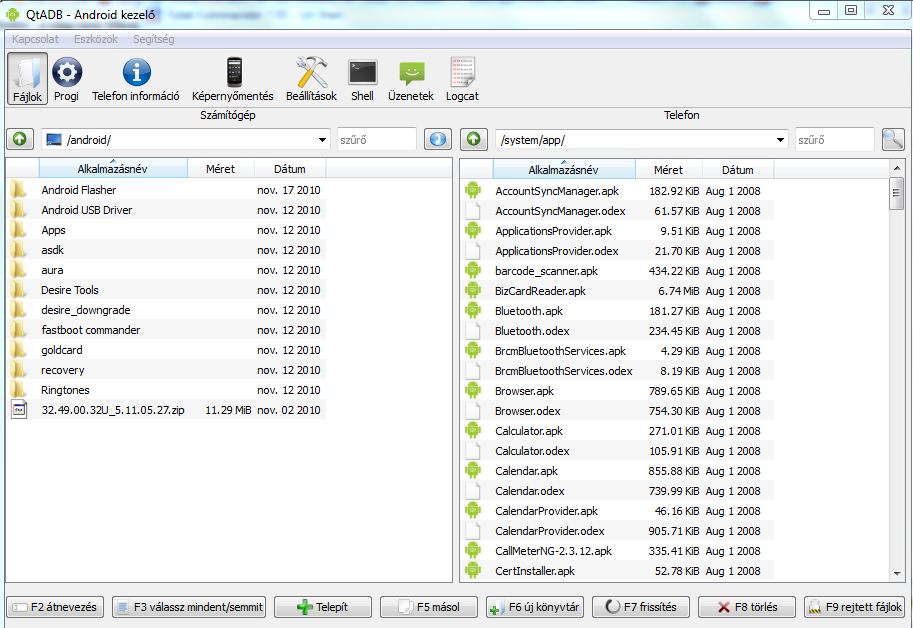
Task: Click F6 új könyvtár button
Action: click(x=535, y=606)
